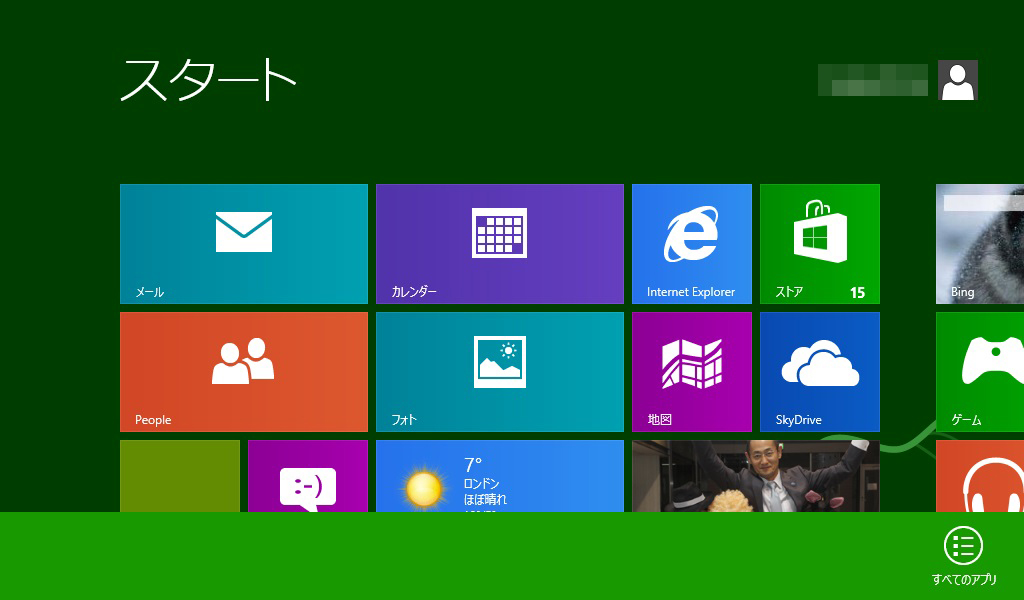Screen dimensions: 1024x600
Task: Open the ゲーム (Games) Xbox tile
Action: click(980, 371)
